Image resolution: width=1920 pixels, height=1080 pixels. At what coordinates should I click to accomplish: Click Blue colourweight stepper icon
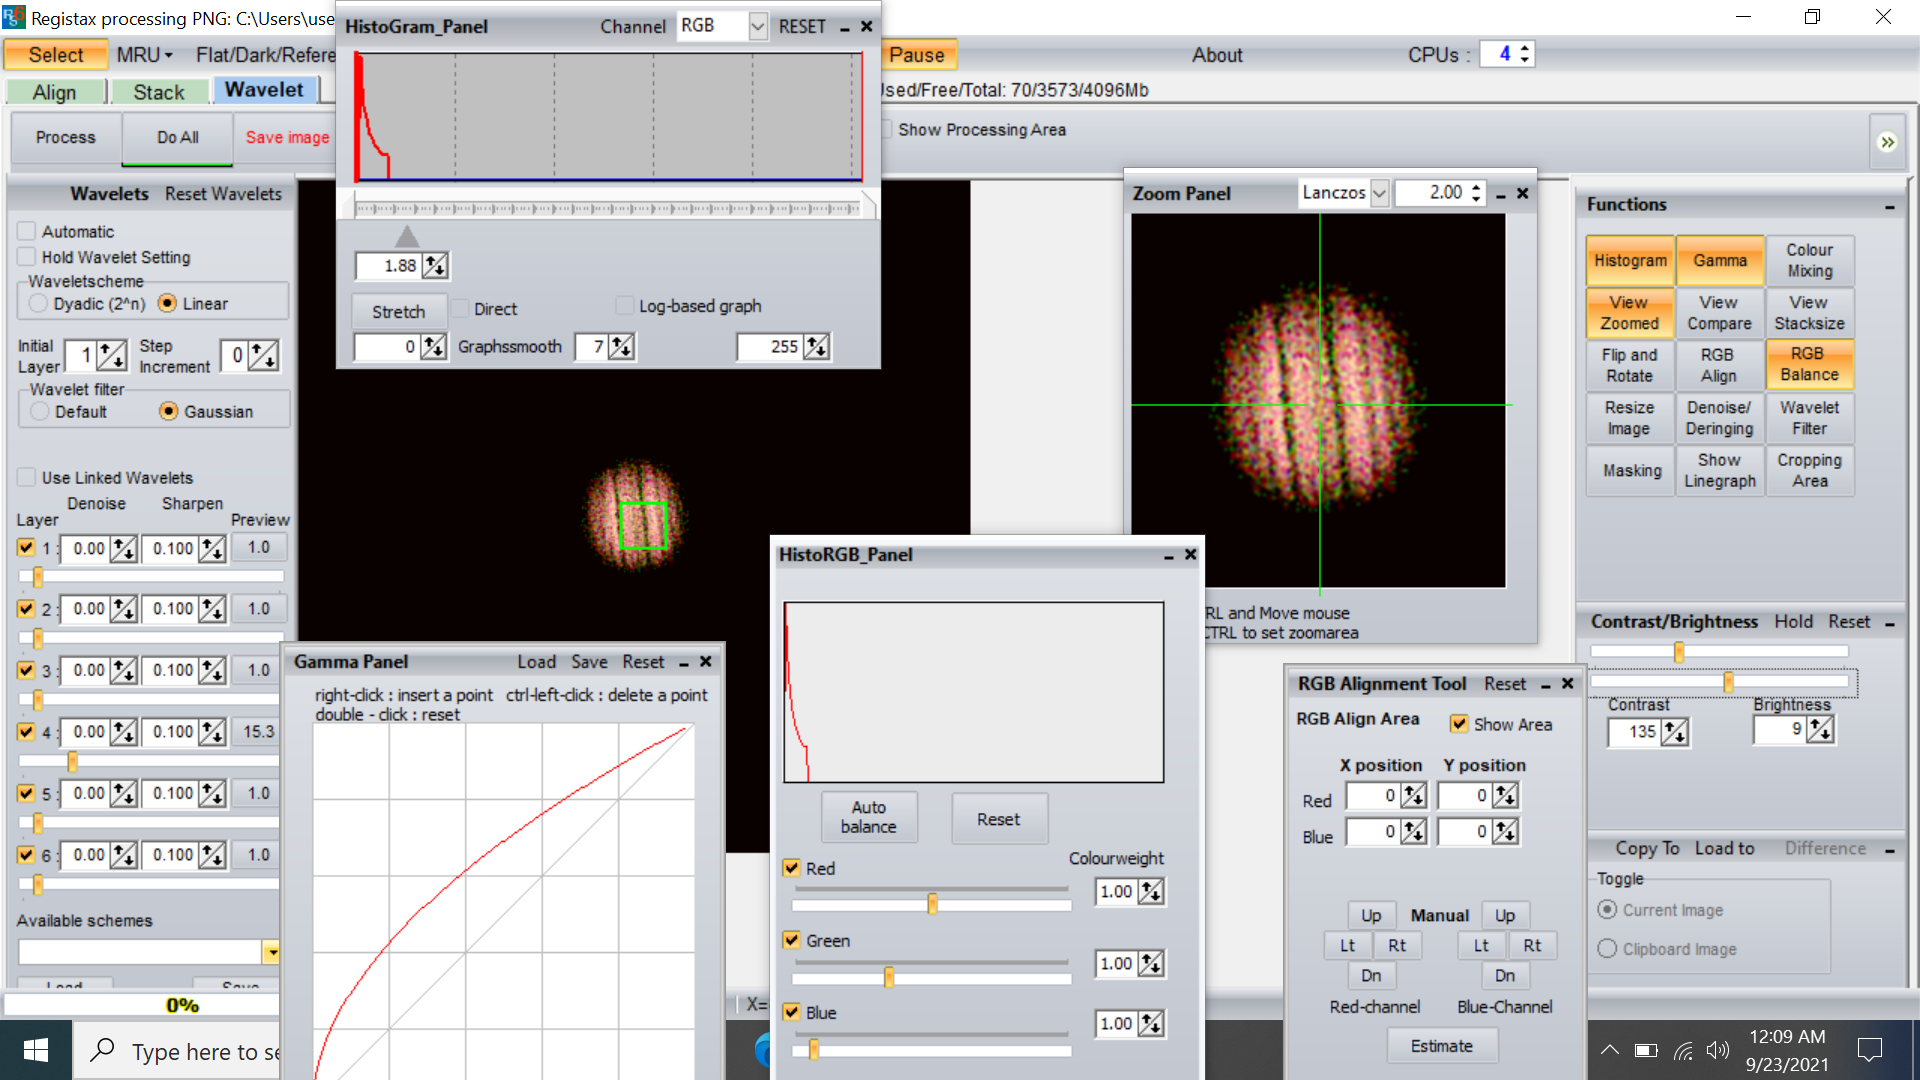pyautogui.click(x=1152, y=1023)
